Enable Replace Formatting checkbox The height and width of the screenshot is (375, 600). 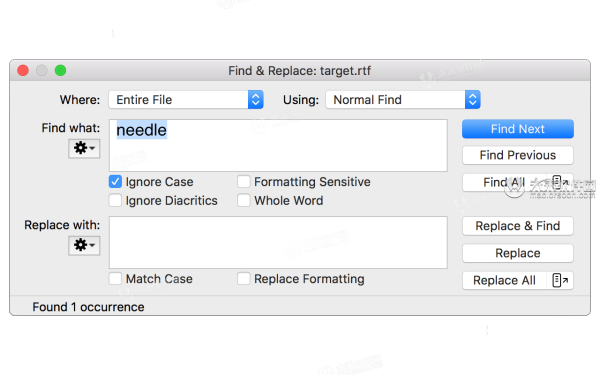(243, 279)
